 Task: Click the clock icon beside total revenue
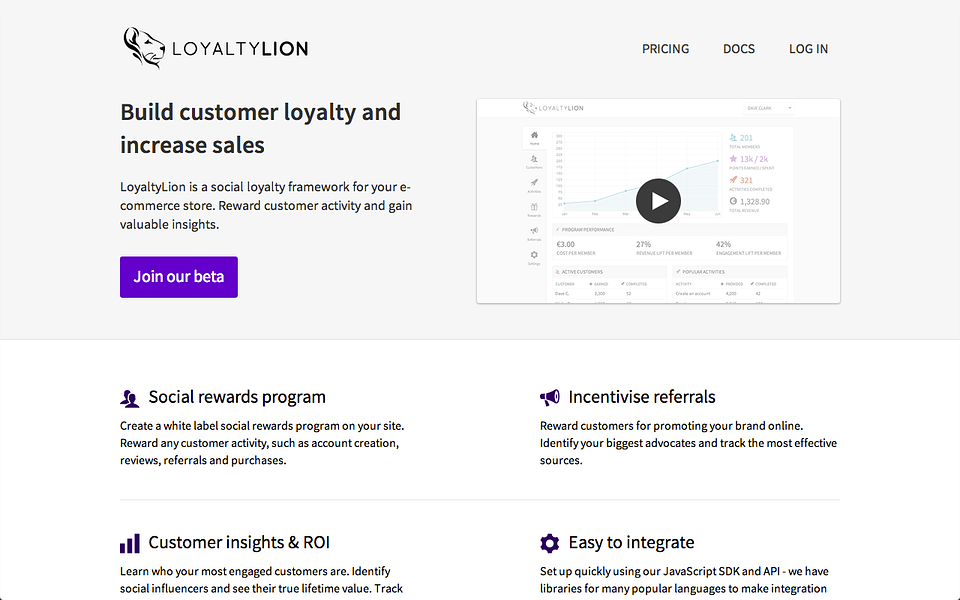(x=733, y=201)
